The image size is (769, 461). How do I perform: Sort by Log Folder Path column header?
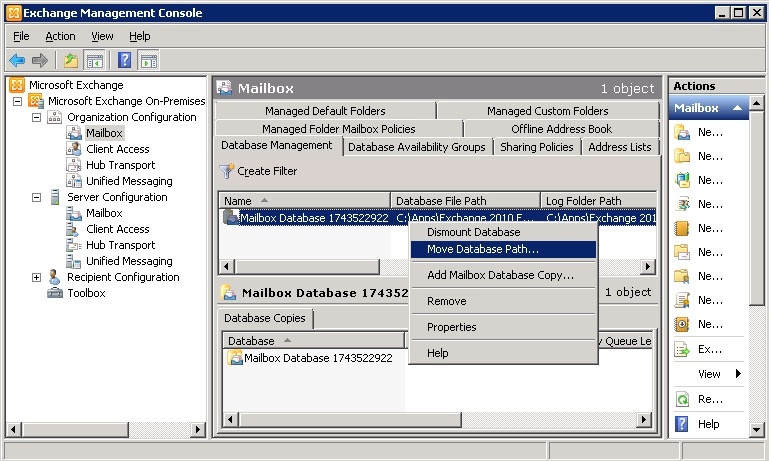pos(598,201)
